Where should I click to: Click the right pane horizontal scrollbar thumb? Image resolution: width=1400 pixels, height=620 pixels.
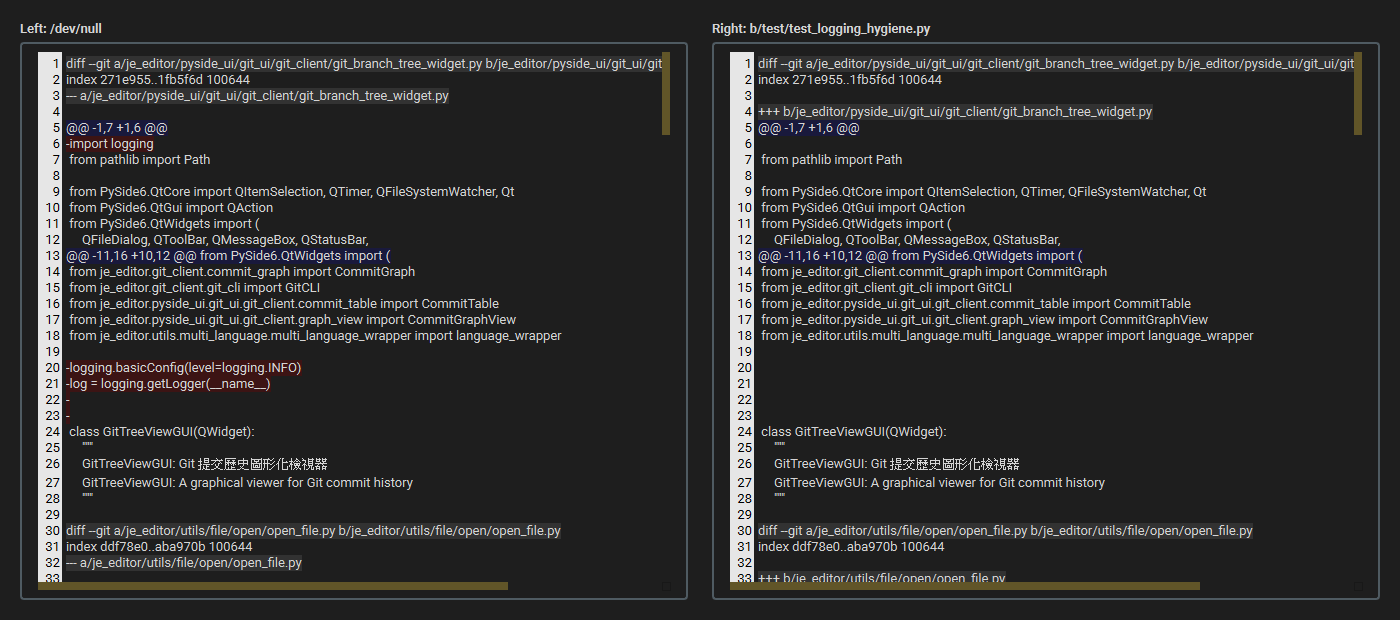[x=965, y=586]
